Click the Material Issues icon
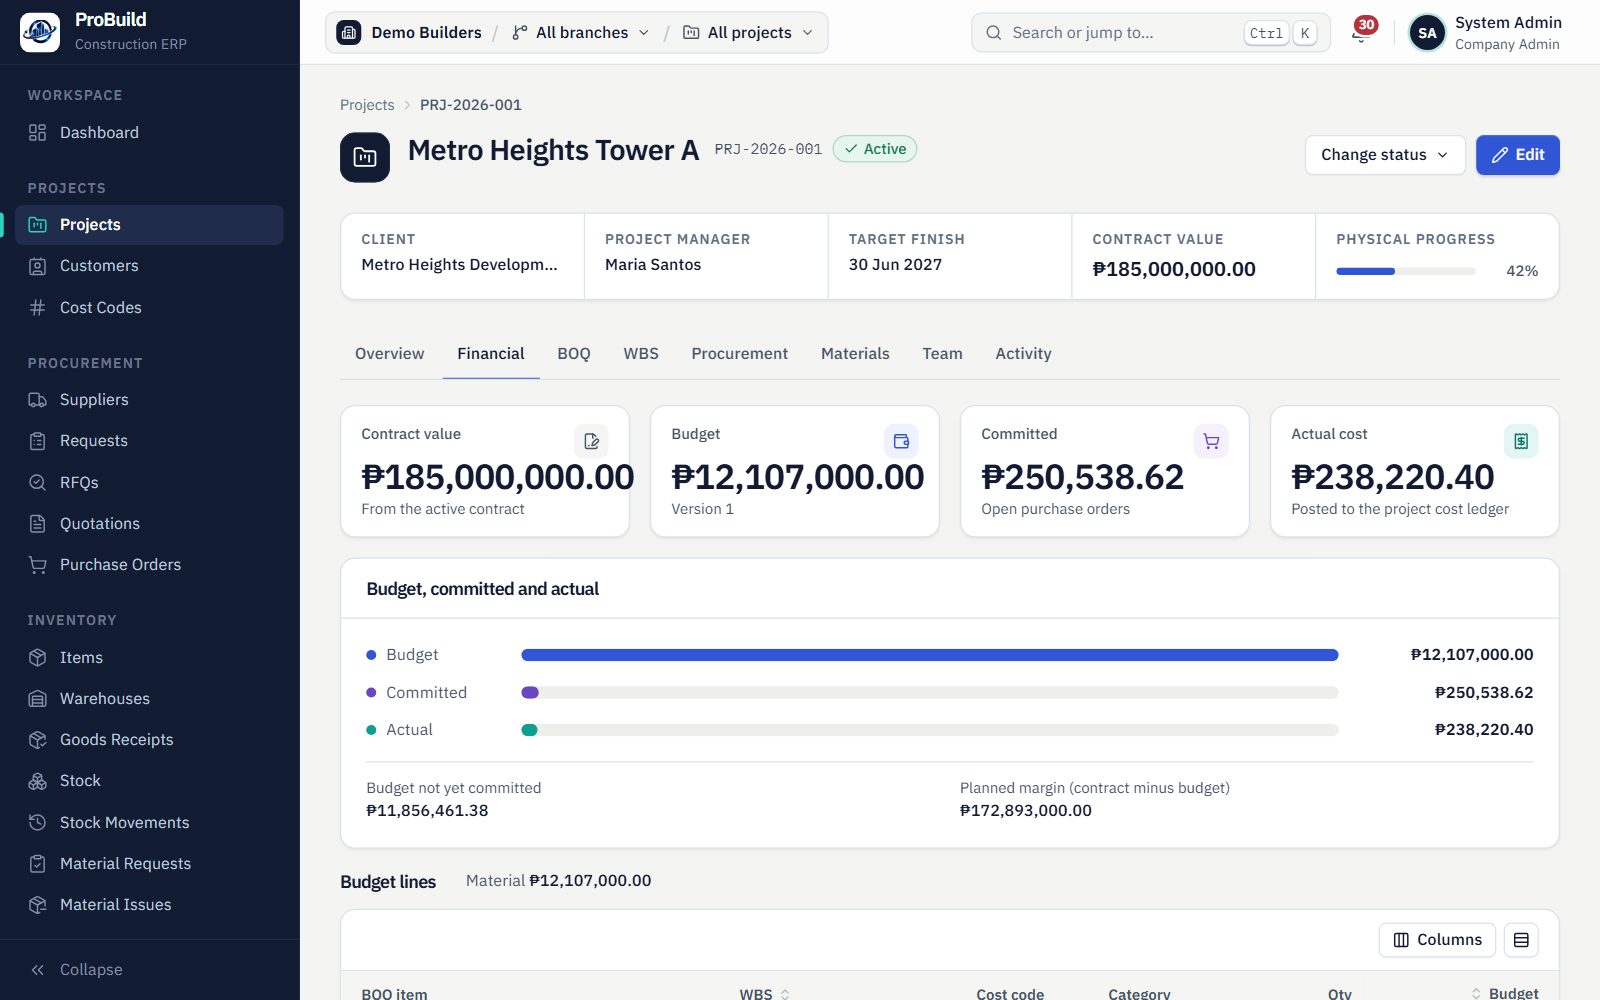 (38, 905)
